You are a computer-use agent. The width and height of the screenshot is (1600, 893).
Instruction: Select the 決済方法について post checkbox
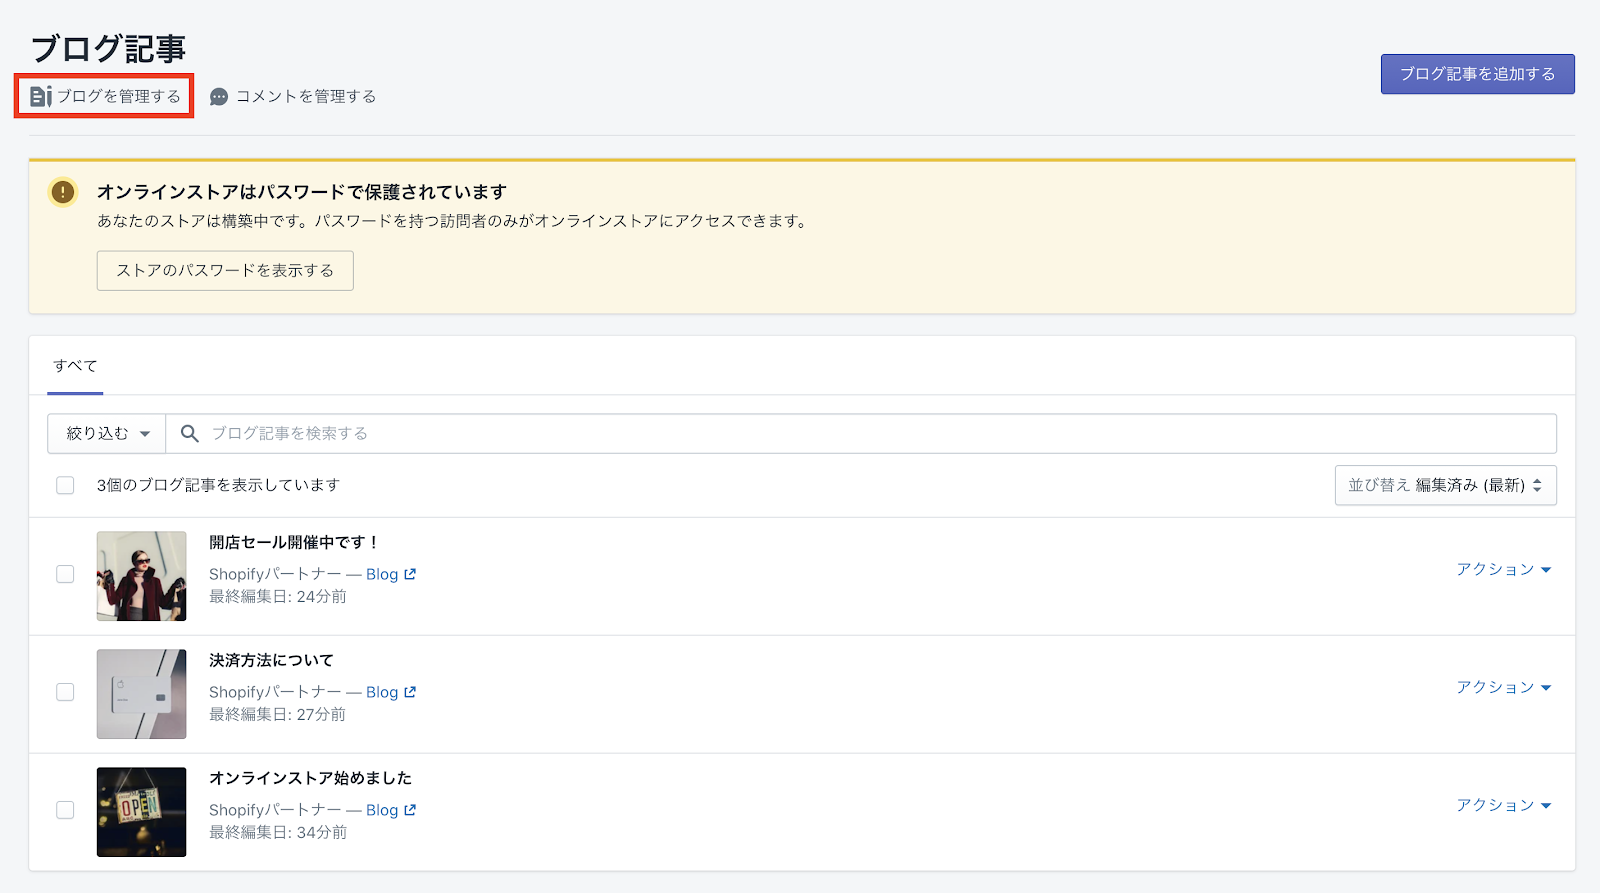click(x=65, y=692)
